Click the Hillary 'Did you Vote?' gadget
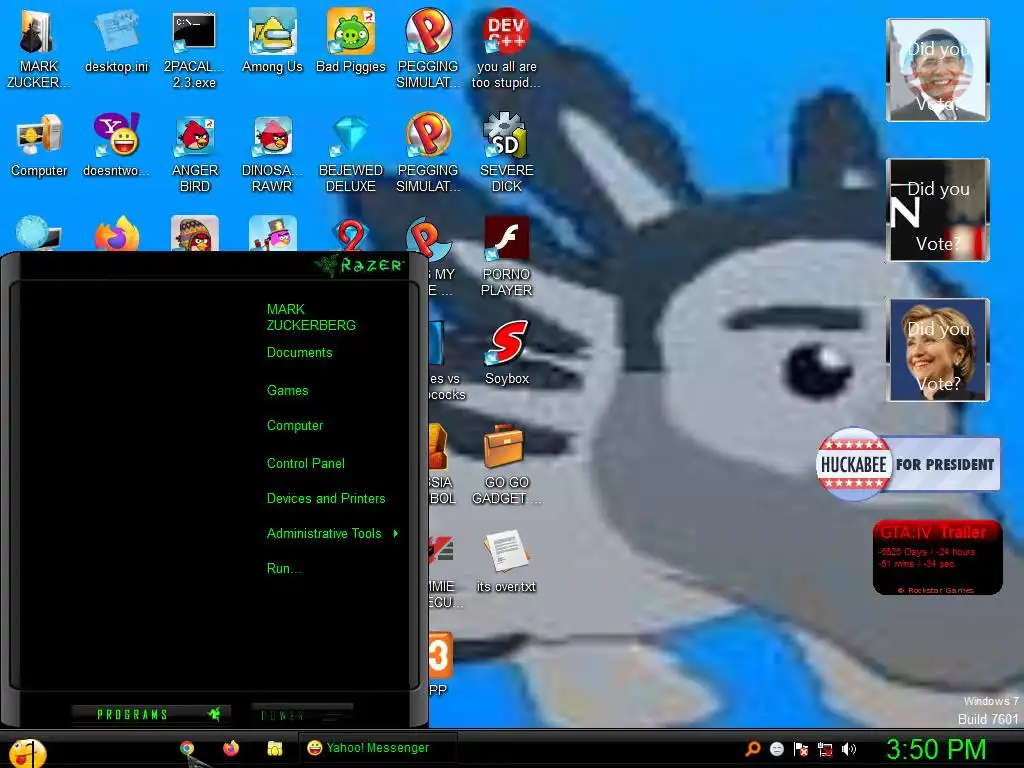 (937, 350)
